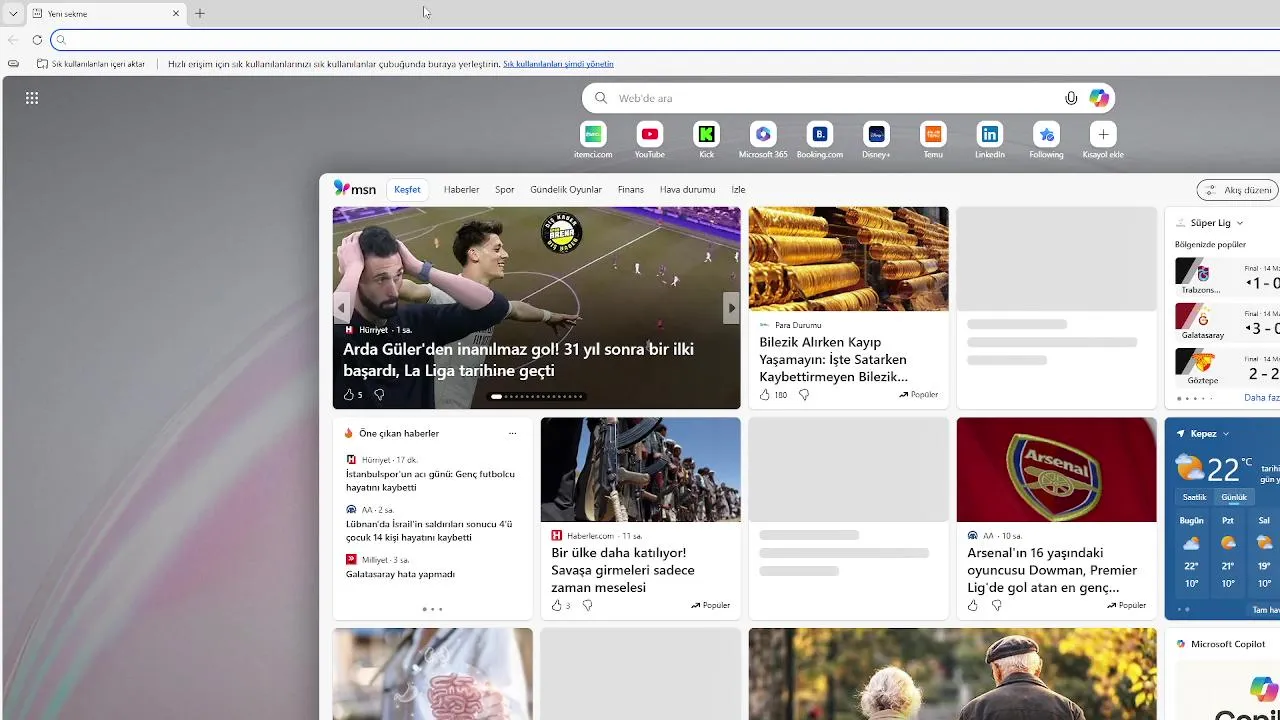Open the Temu shortcut tile
The width and height of the screenshot is (1280, 720).
pyautogui.click(x=933, y=140)
